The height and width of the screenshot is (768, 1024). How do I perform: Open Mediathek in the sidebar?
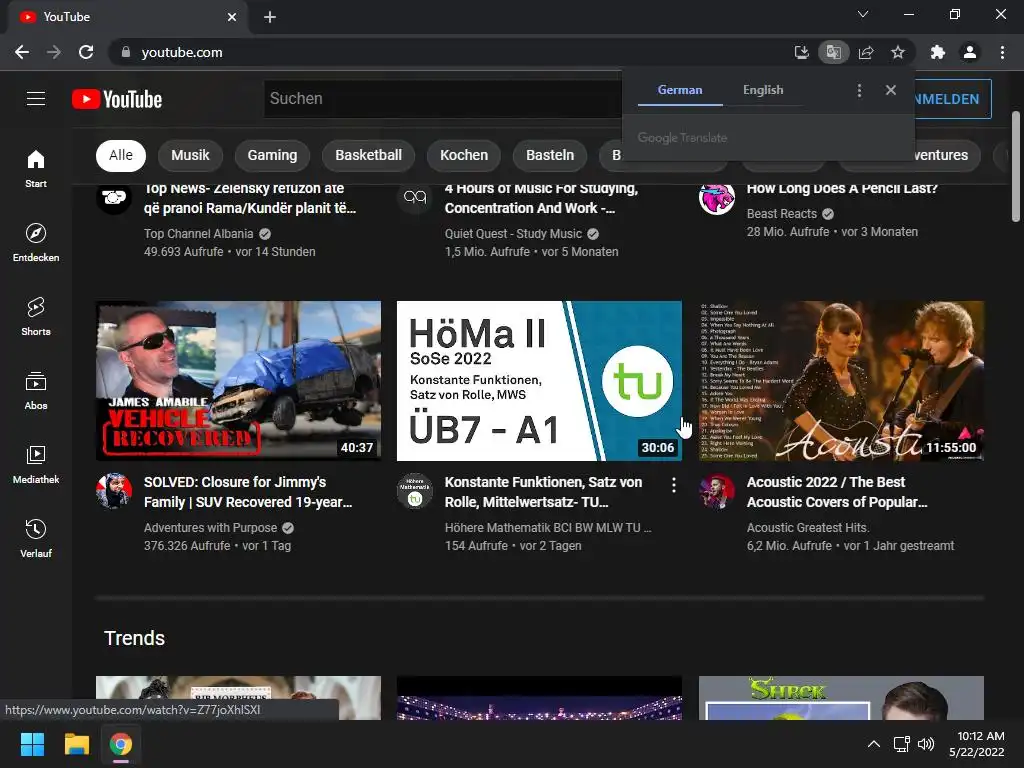pos(36,464)
